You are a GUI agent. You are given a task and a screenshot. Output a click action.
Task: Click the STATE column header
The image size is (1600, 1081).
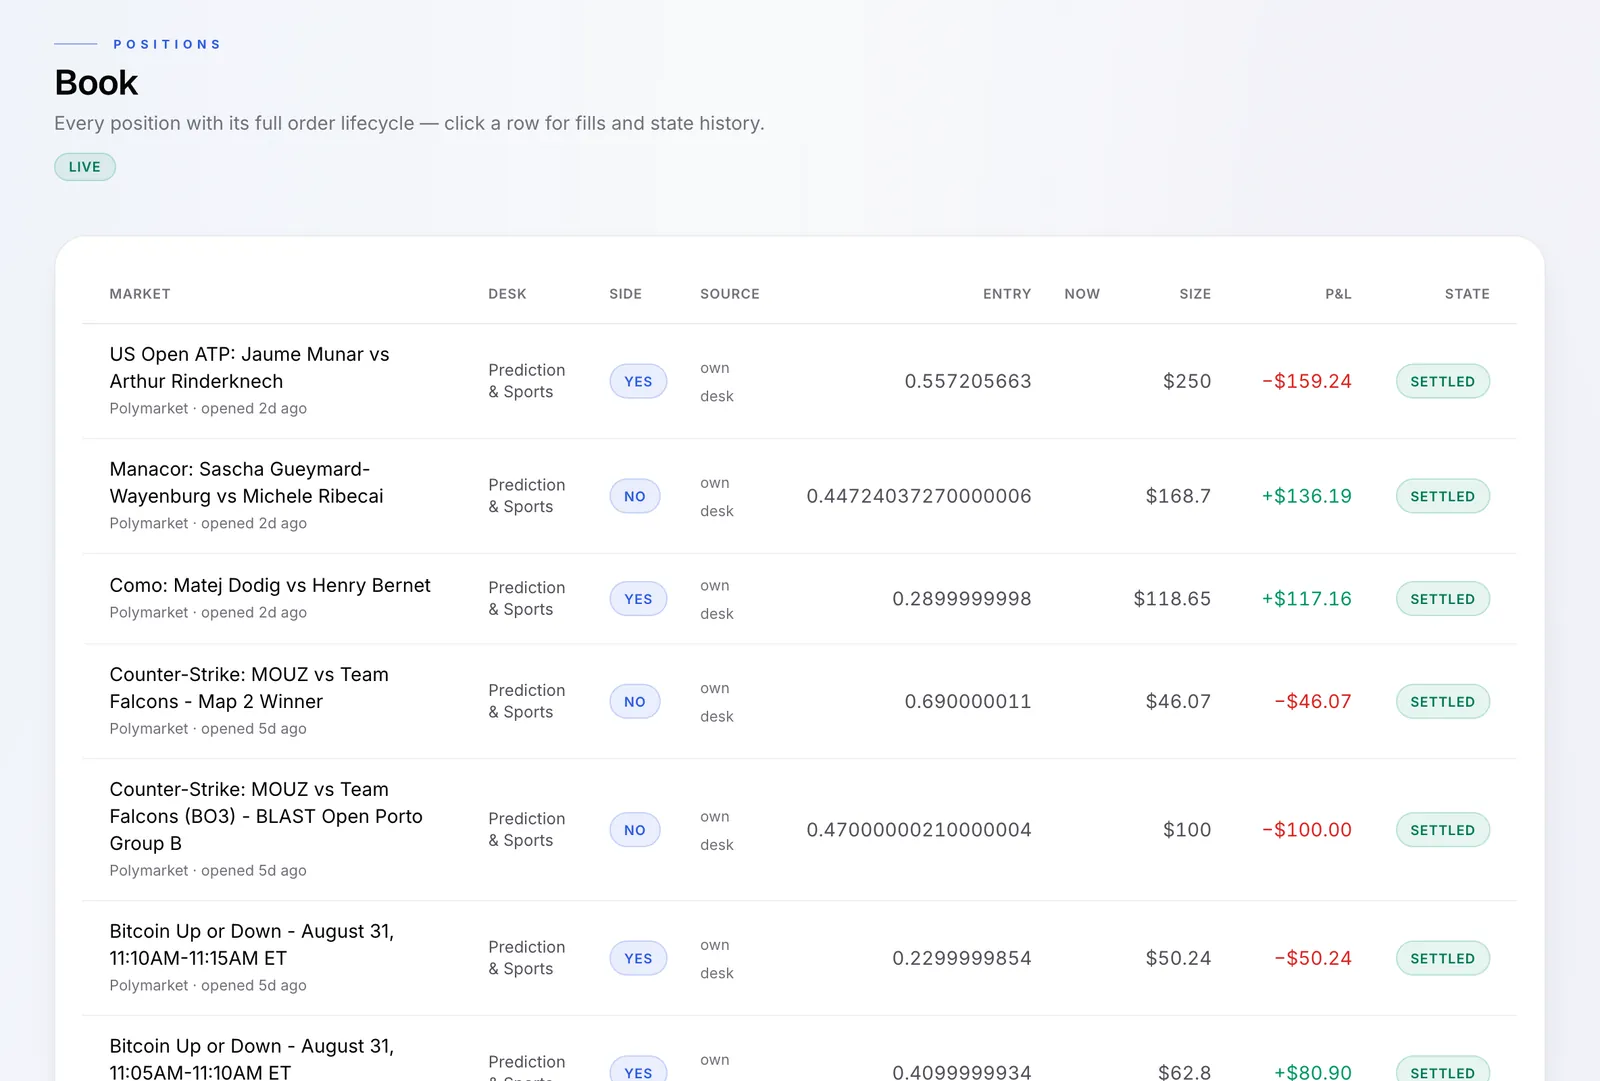[1467, 294]
